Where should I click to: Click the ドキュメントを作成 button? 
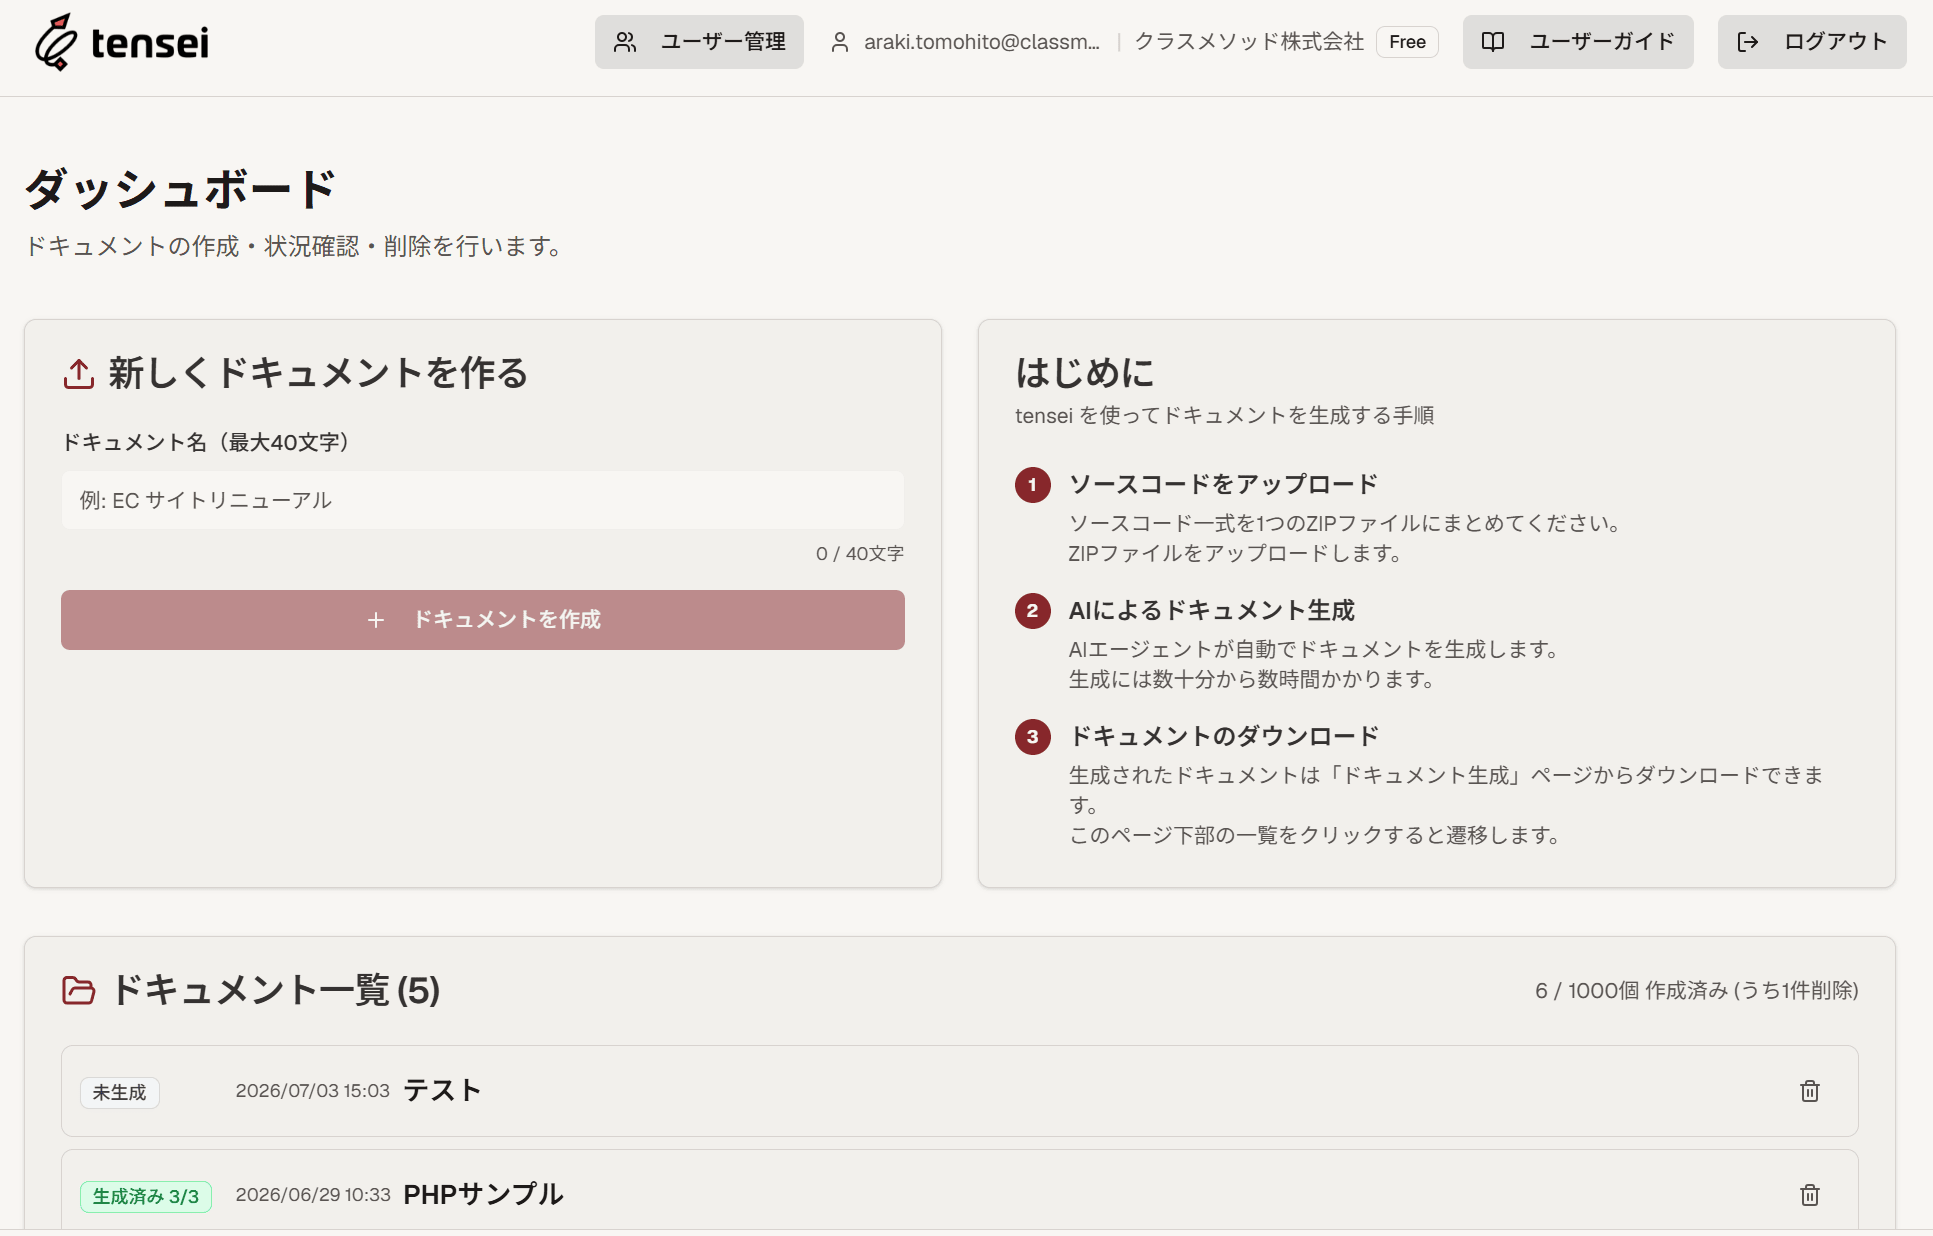pyautogui.click(x=483, y=620)
